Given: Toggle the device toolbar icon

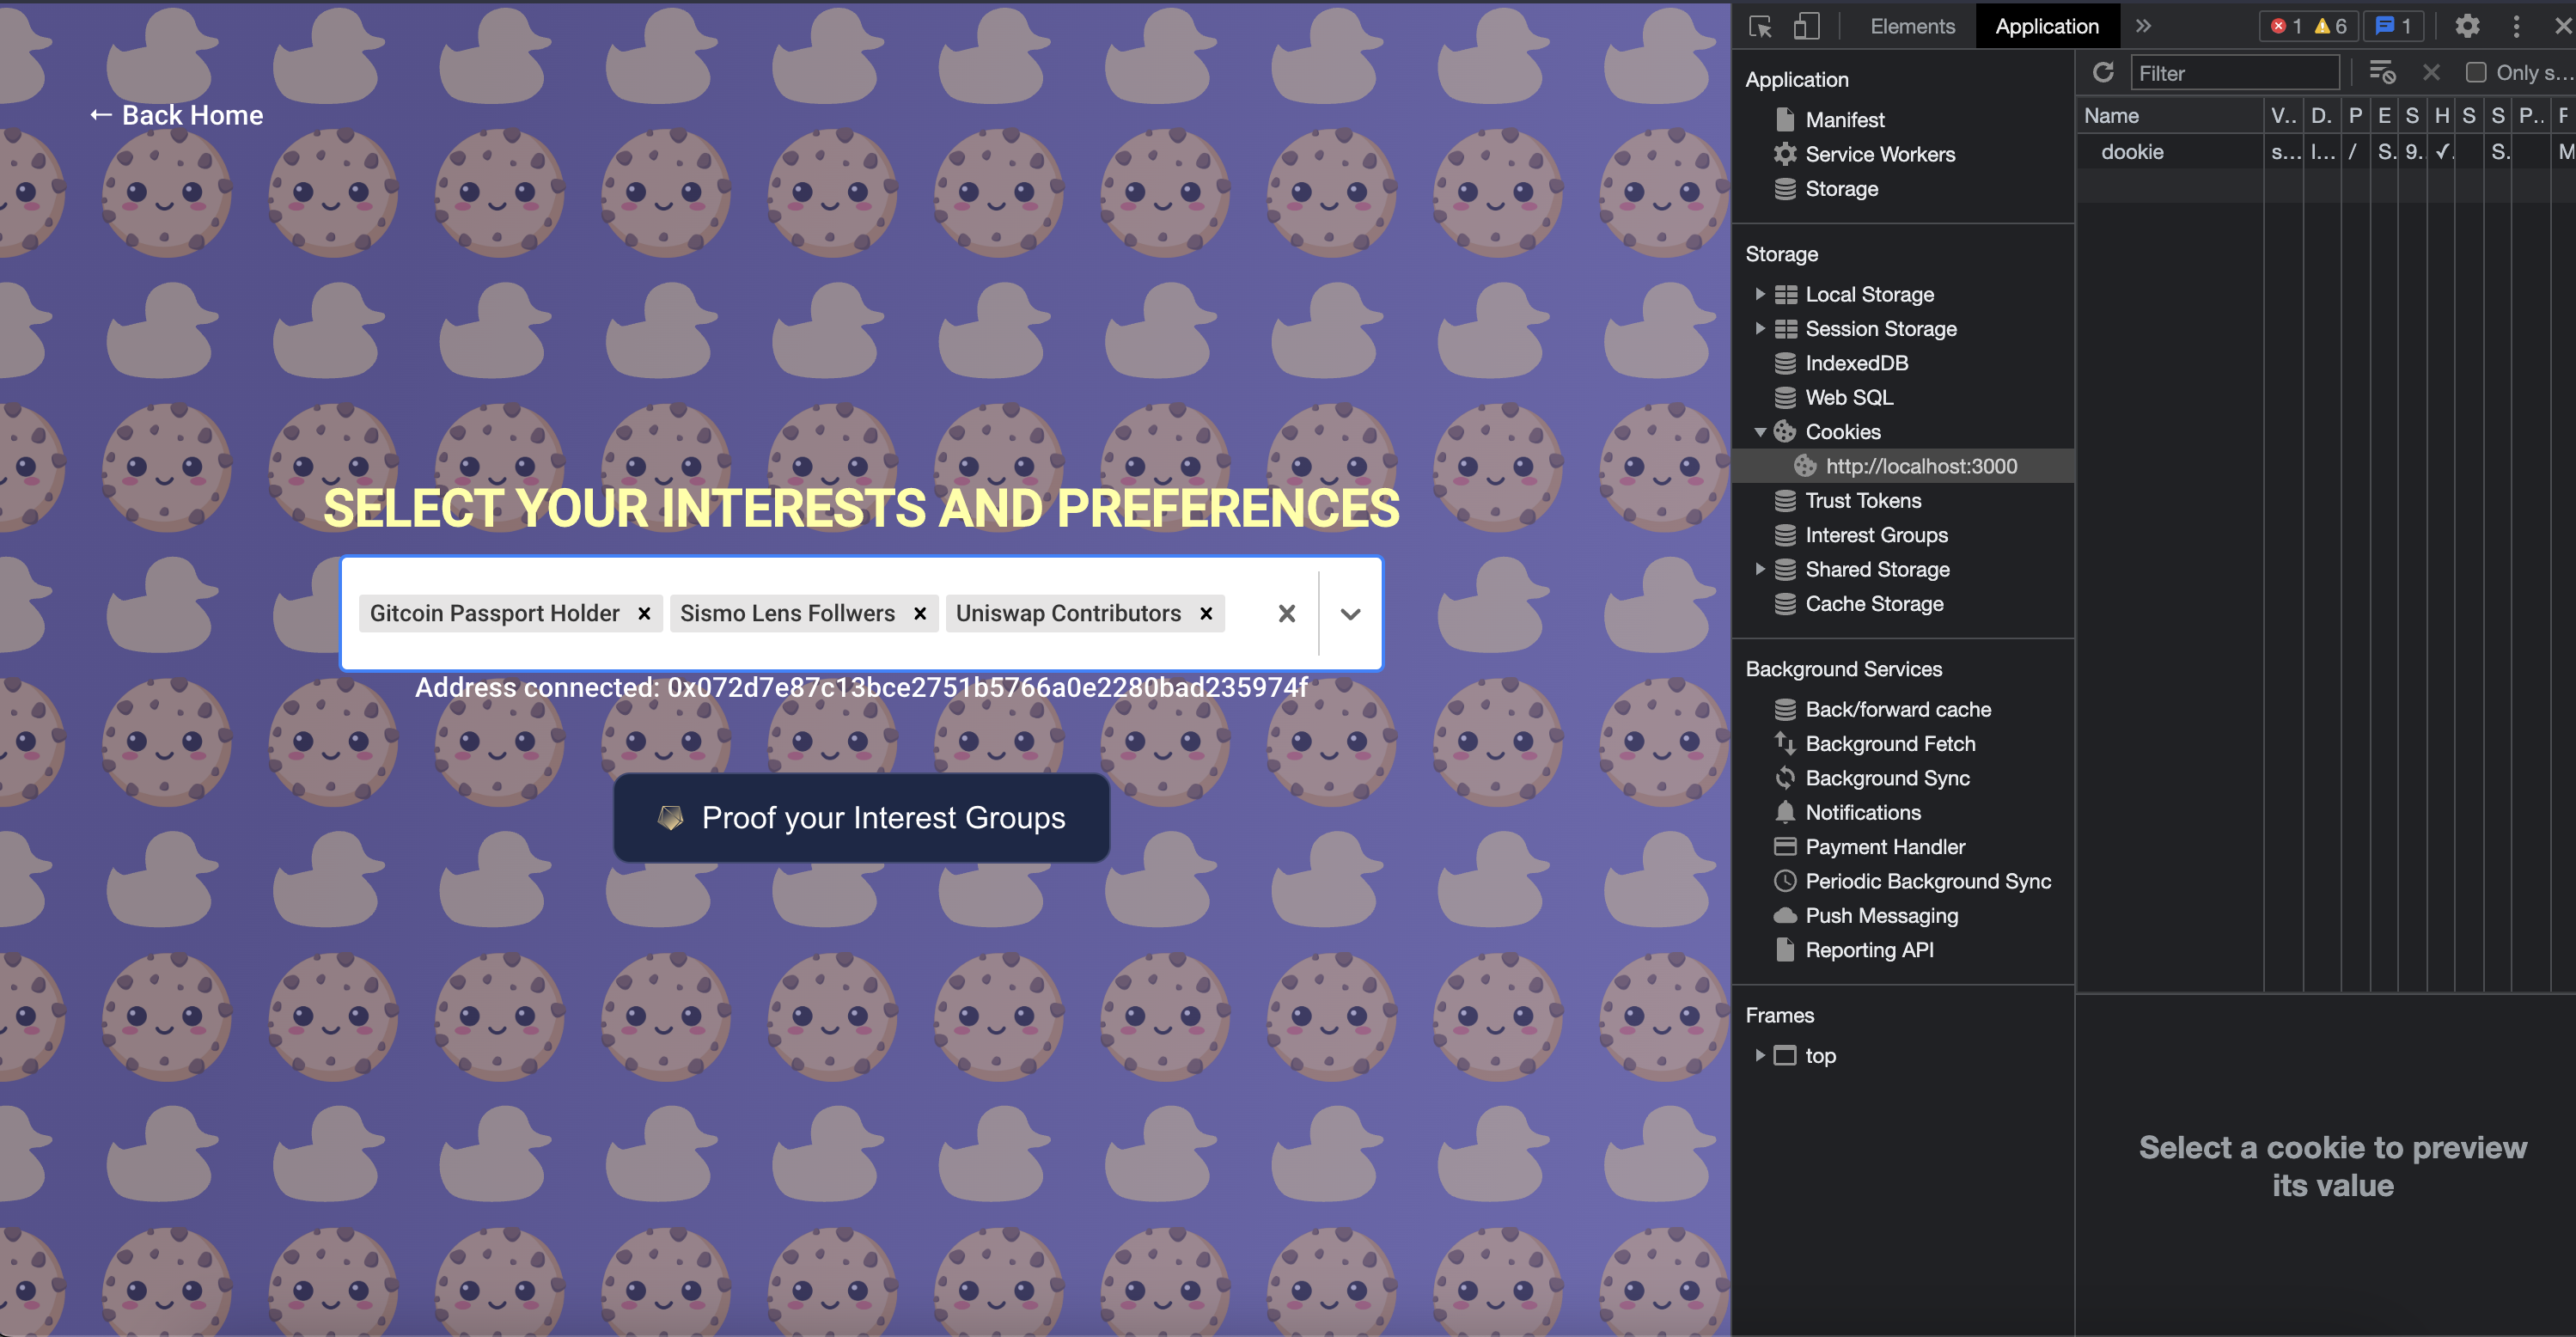Looking at the screenshot, I should [1806, 27].
